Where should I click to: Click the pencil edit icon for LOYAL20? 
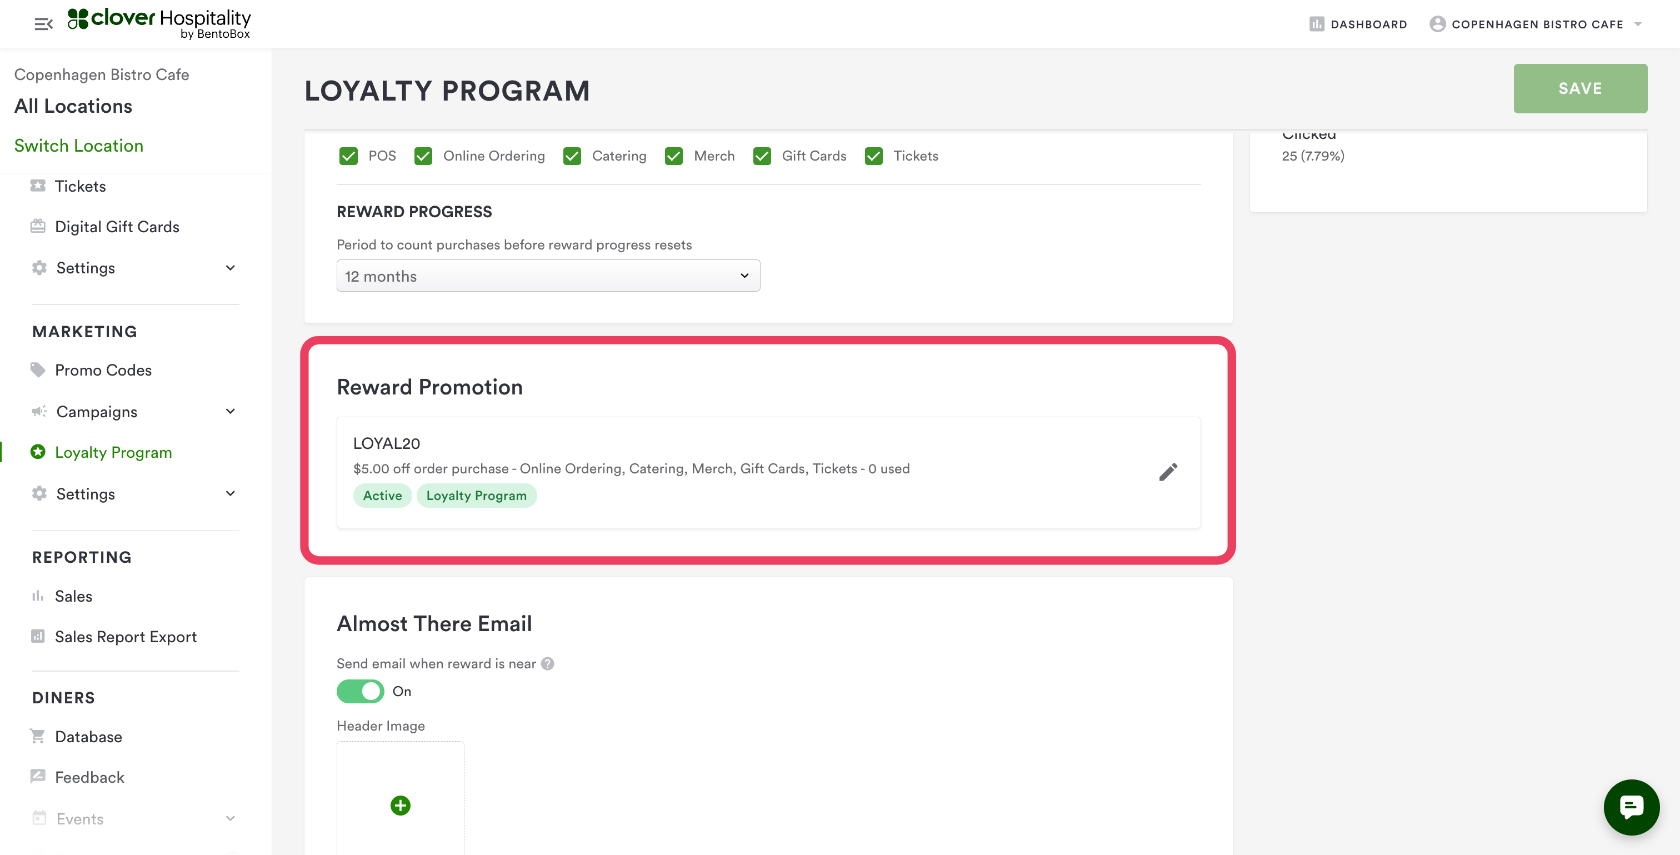coord(1168,472)
